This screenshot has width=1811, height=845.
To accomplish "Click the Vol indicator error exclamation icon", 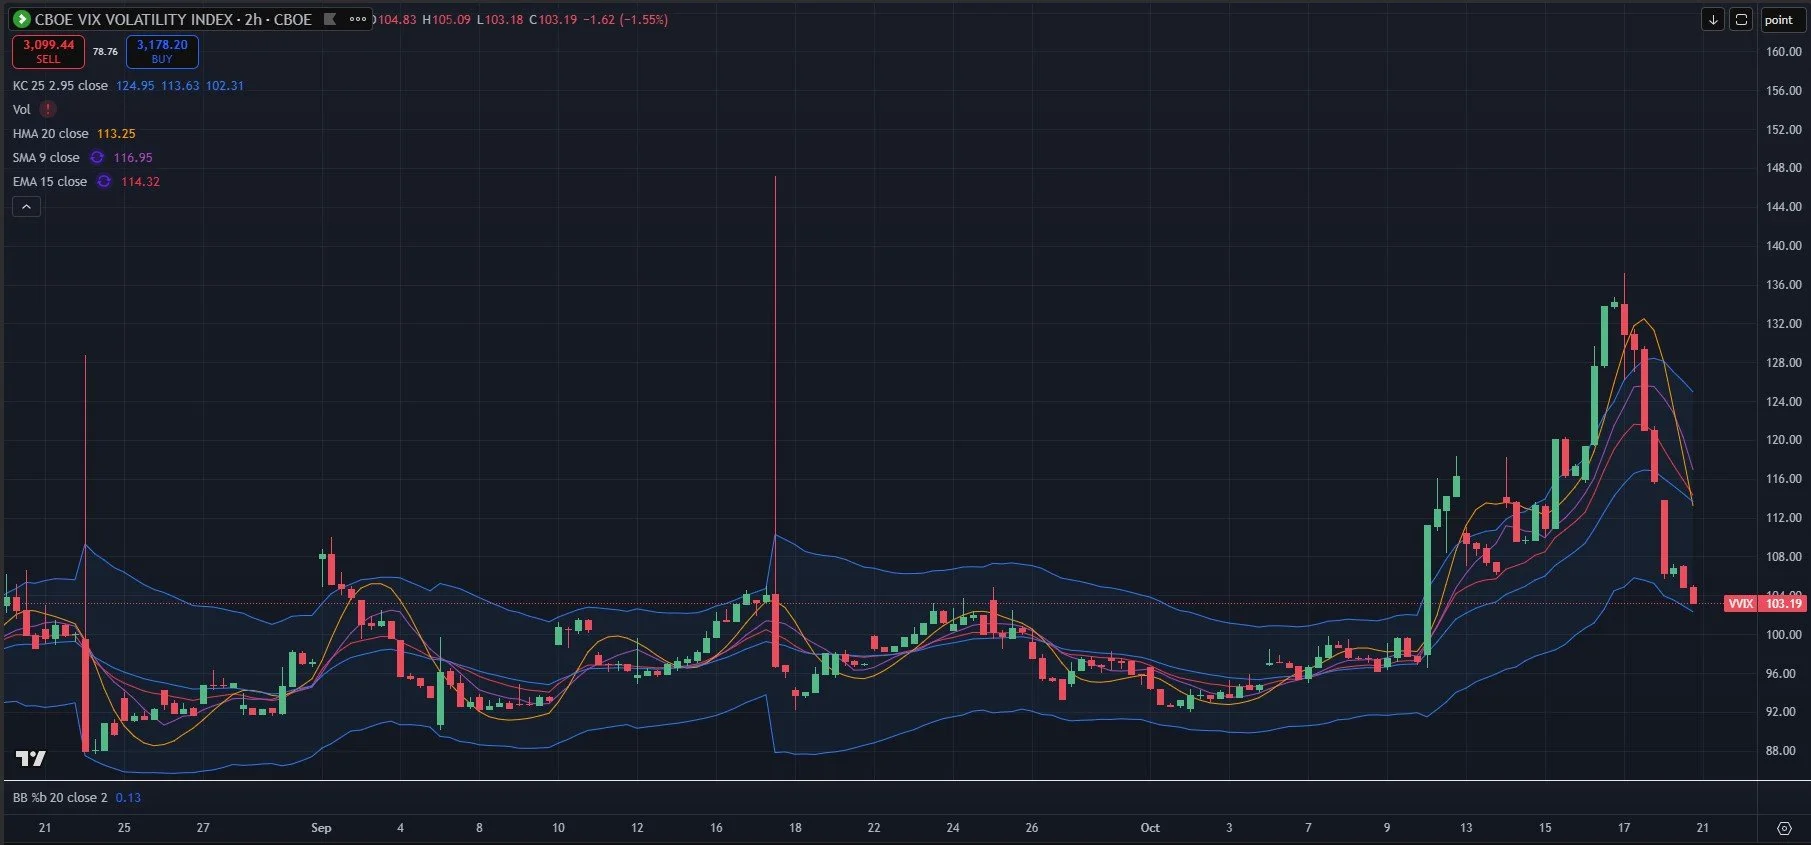I will pos(48,109).
